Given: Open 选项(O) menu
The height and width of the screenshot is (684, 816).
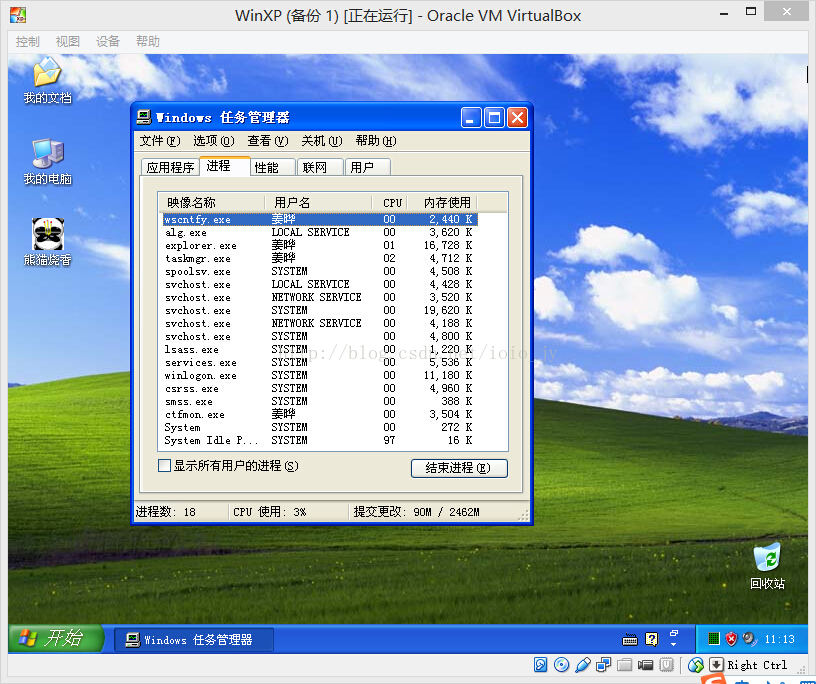Looking at the screenshot, I should [x=214, y=141].
